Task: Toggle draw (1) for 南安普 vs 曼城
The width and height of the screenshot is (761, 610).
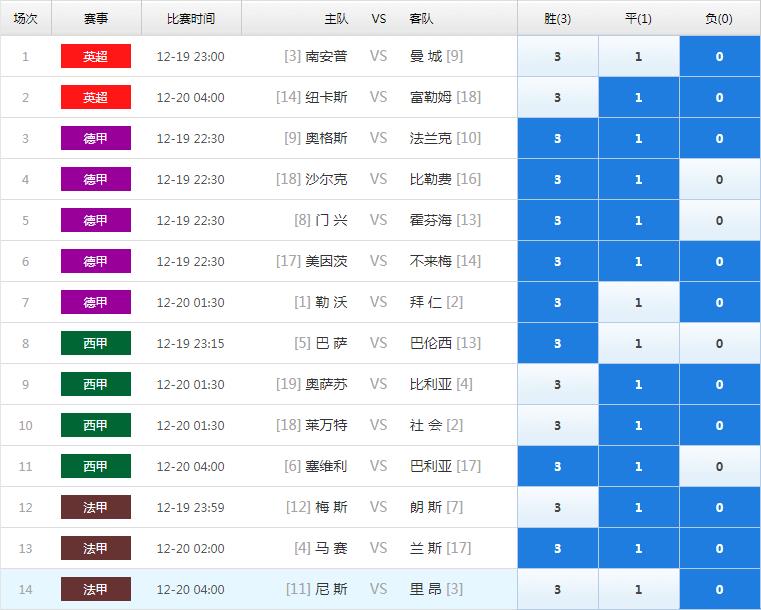Action: tap(639, 56)
